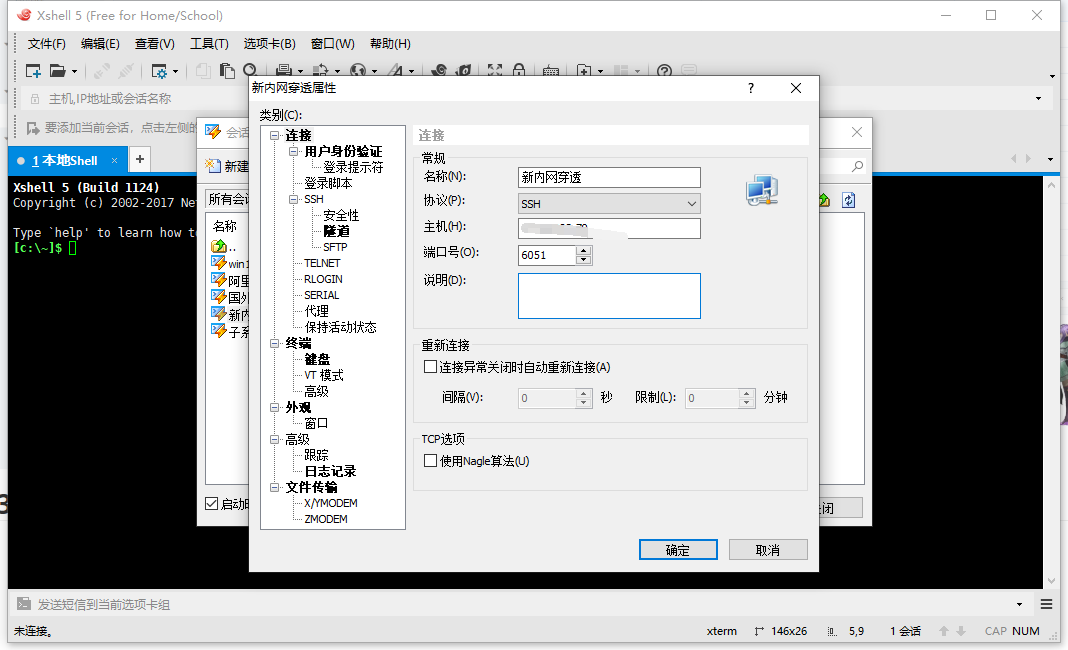Click the refresh icon in sessions dialog
1068x650 pixels.
(x=848, y=200)
